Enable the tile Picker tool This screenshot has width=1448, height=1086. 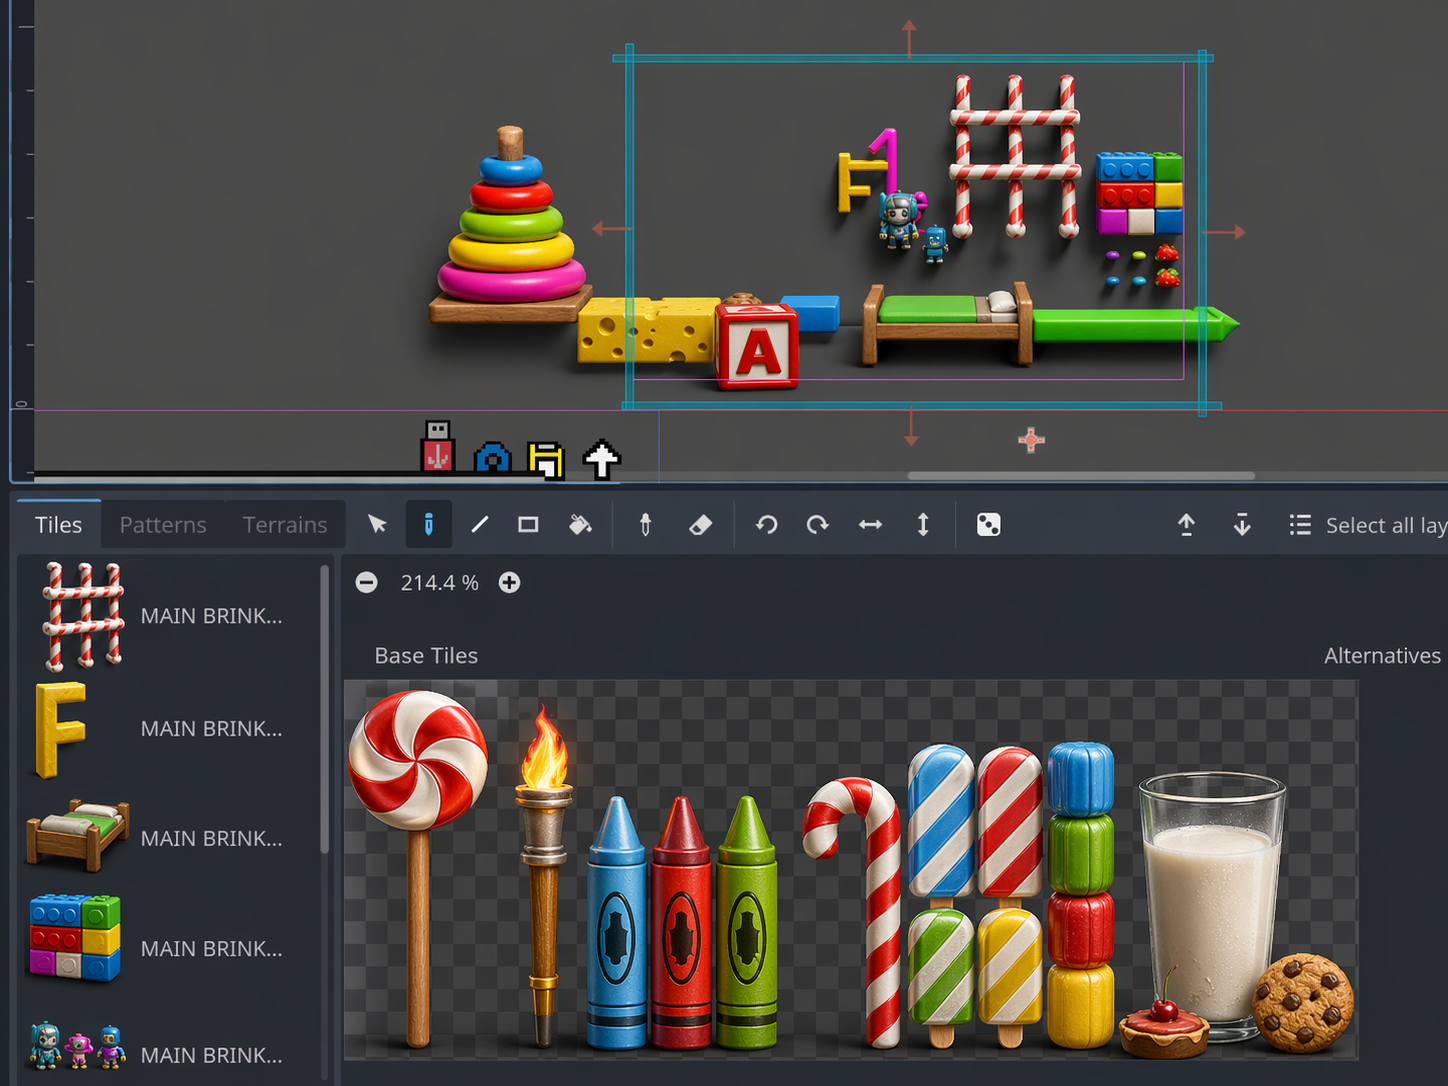(646, 525)
